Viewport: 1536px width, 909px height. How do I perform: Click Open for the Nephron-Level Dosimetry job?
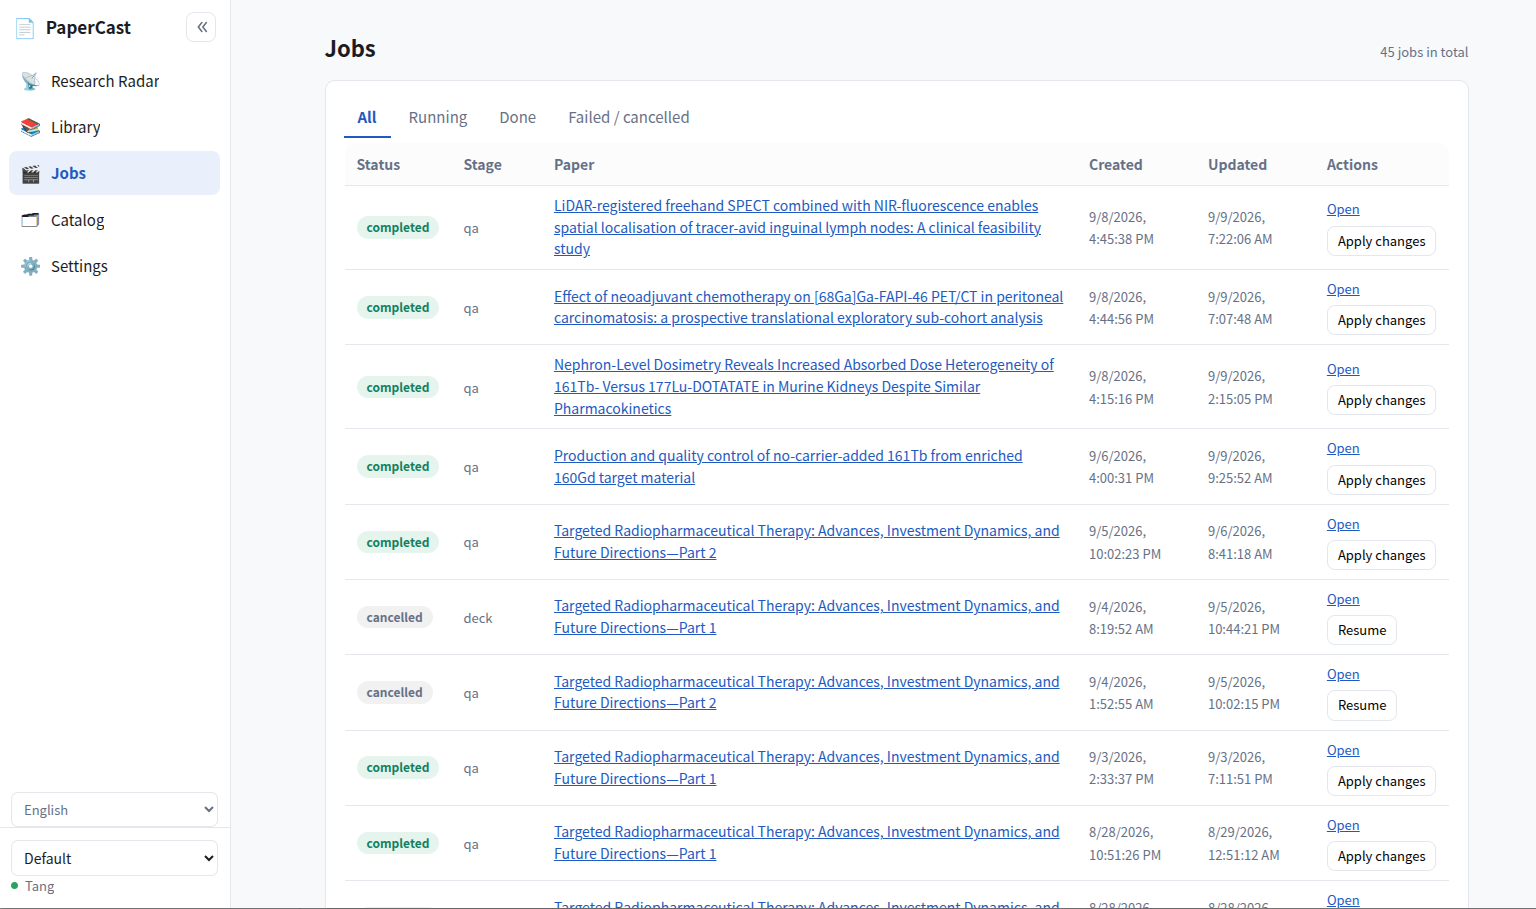tap(1343, 369)
